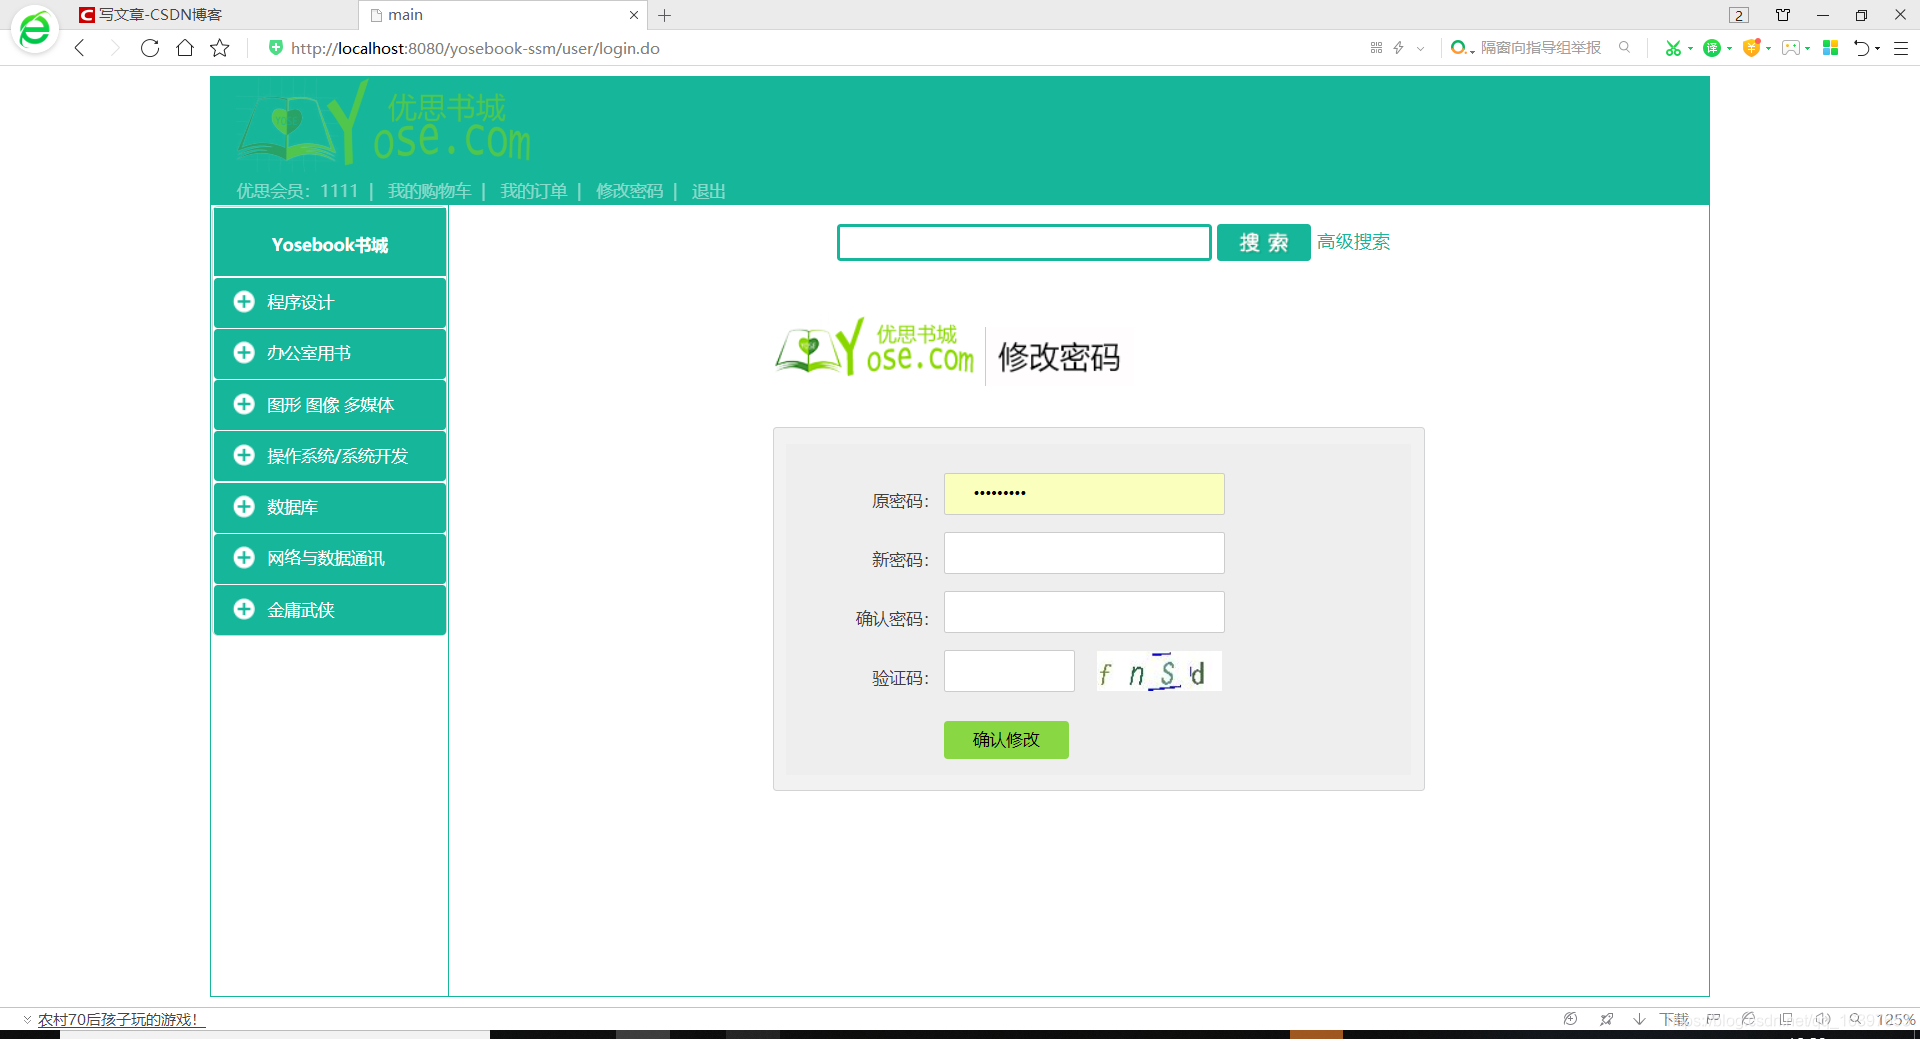Click the browser back arrow
This screenshot has width=1920, height=1039.
(x=80, y=48)
